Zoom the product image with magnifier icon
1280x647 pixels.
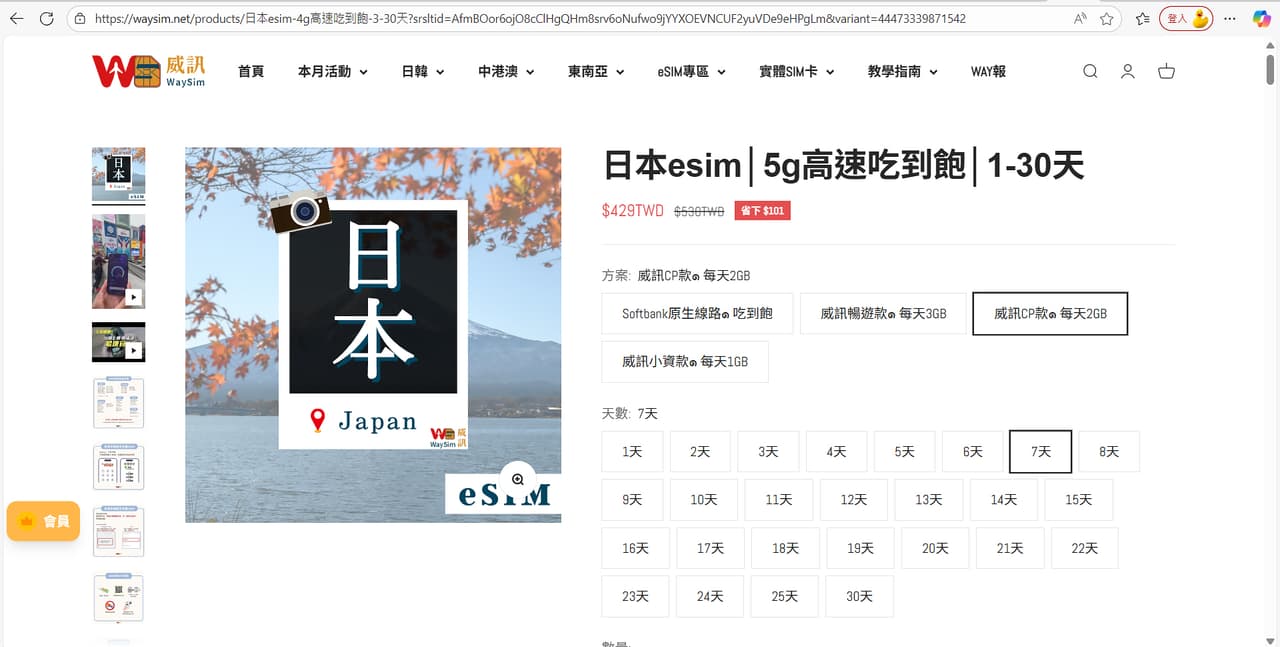tap(518, 479)
